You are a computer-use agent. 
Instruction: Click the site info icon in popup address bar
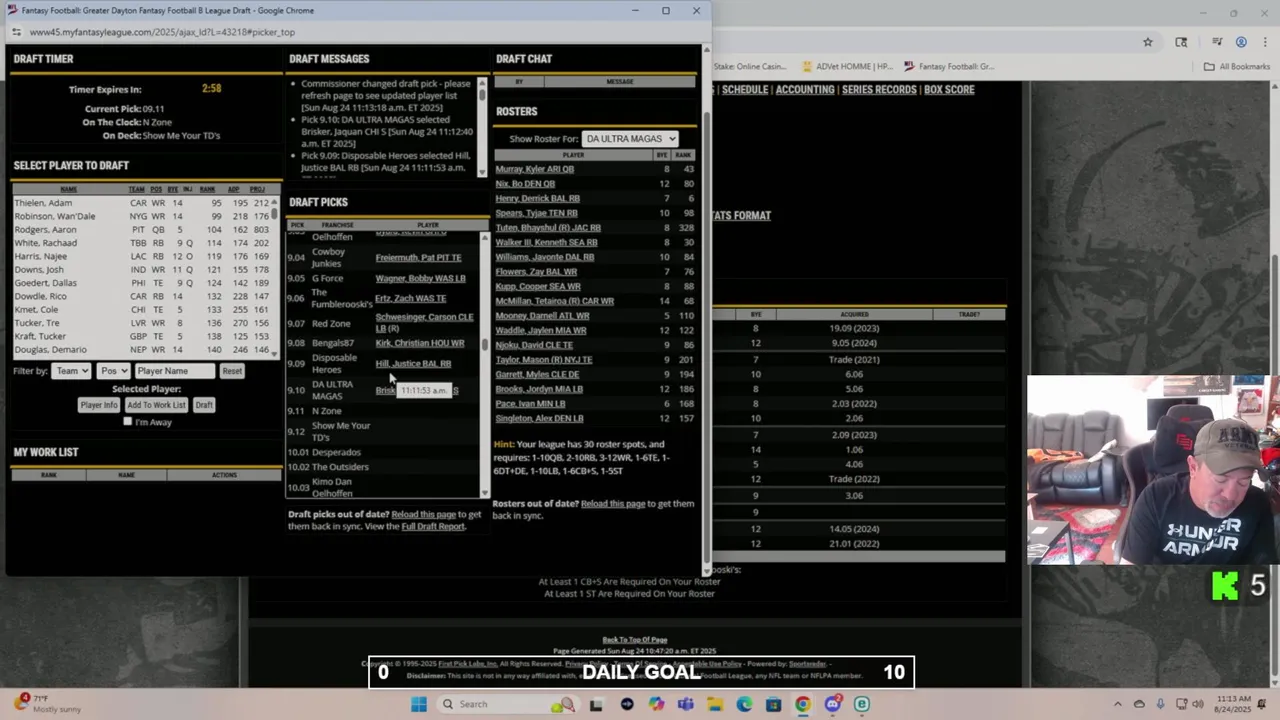pos(17,32)
